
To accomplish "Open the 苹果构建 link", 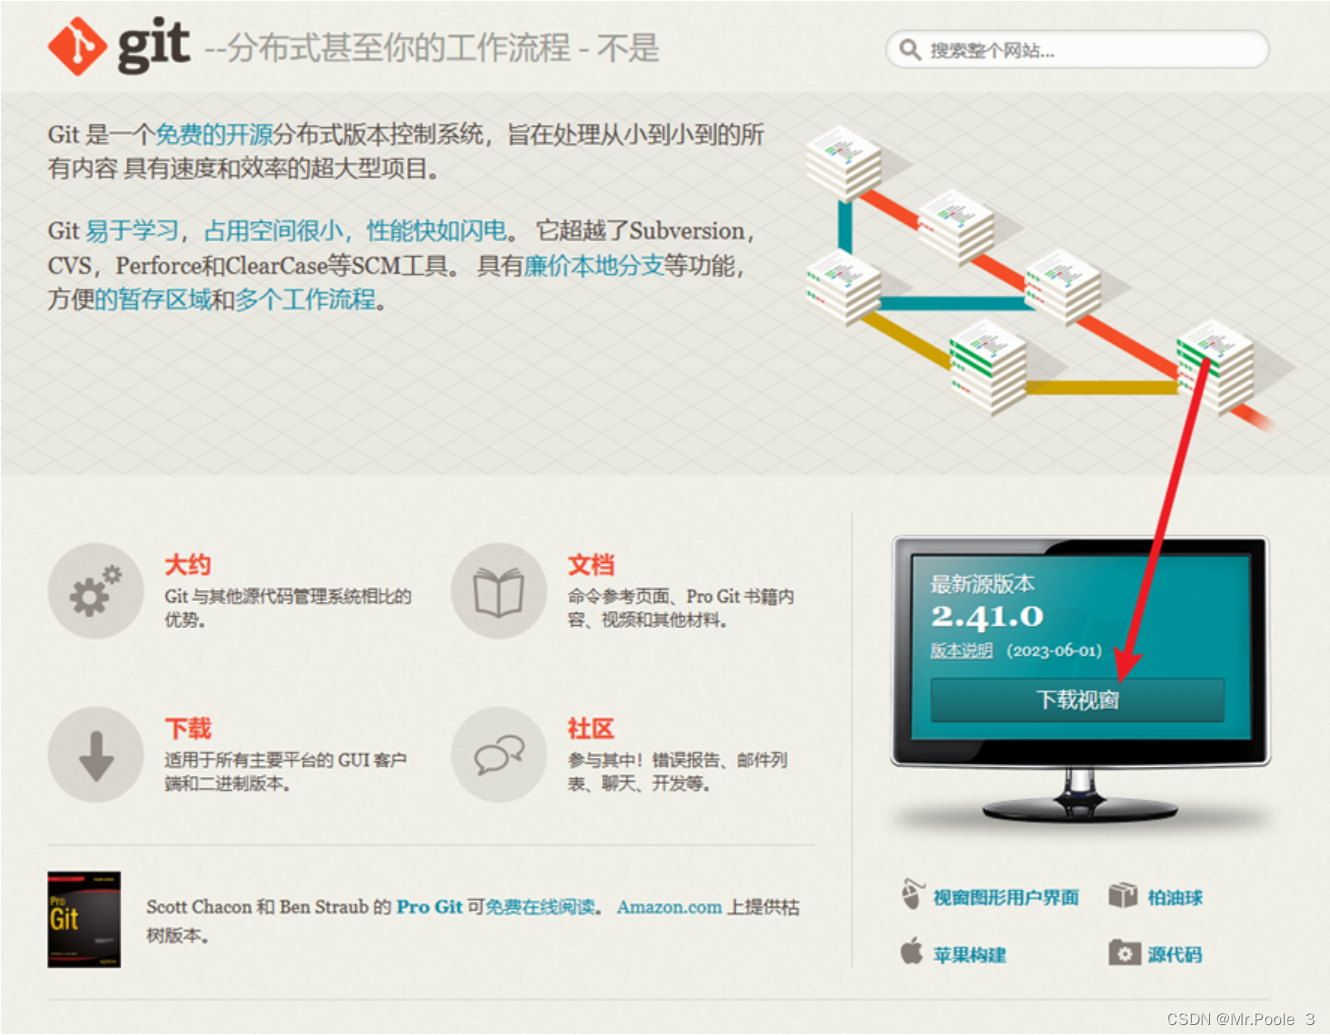I will coord(969,955).
